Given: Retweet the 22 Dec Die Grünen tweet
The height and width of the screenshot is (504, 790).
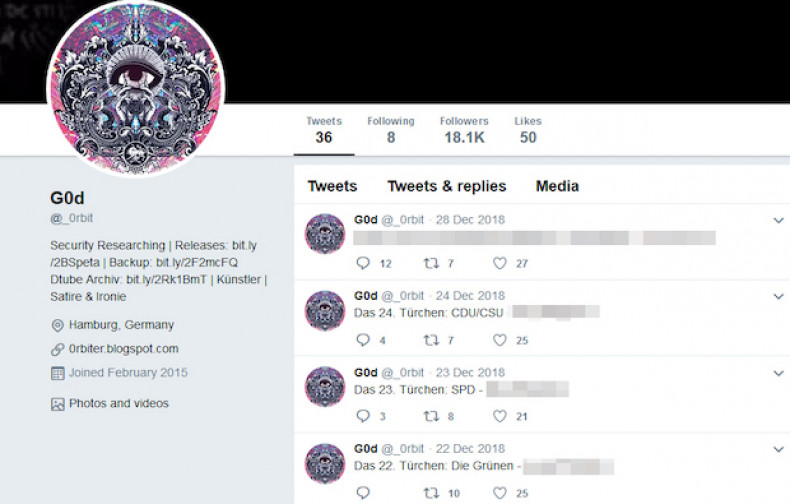Looking at the screenshot, I should tap(431, 493).
